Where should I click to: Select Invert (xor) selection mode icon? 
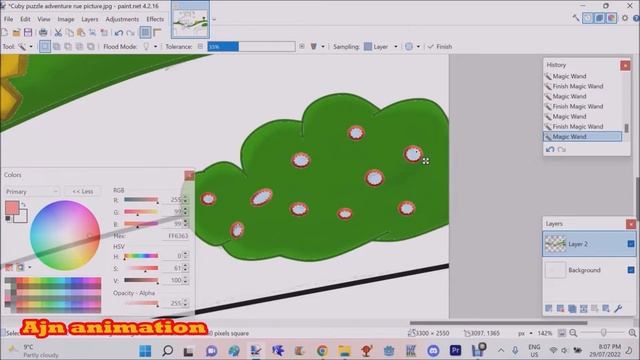click(91, 47)
